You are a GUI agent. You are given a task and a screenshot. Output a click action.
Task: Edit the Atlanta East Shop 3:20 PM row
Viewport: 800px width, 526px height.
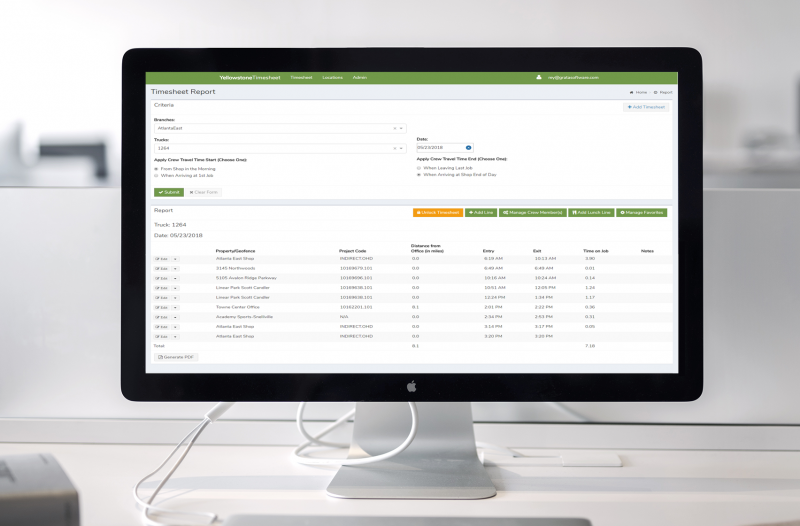[162, 337]
